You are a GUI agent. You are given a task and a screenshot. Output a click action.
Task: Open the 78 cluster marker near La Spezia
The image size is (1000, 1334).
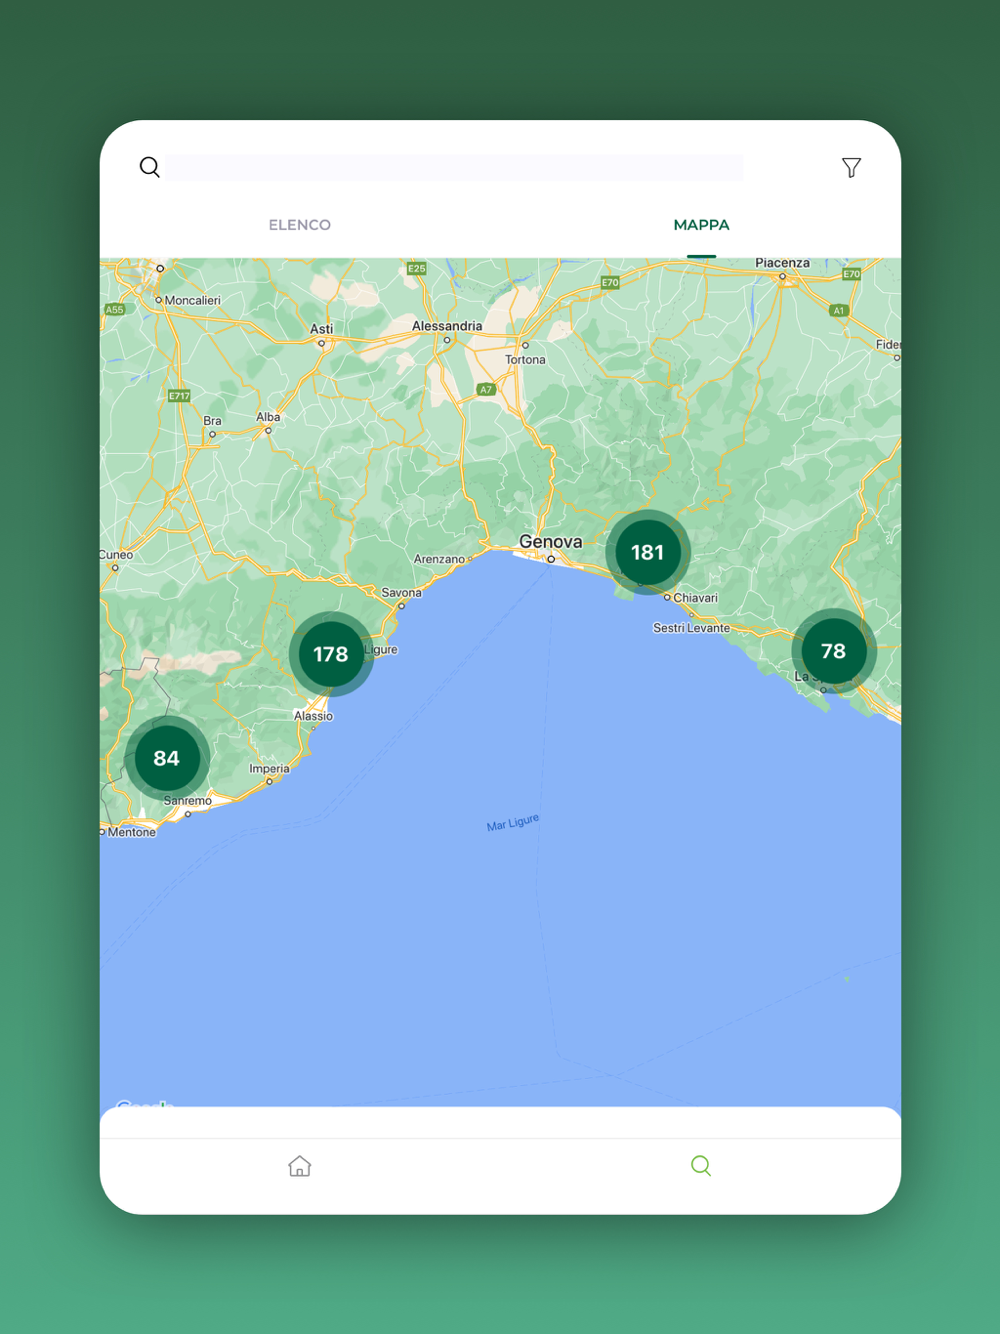833,651
